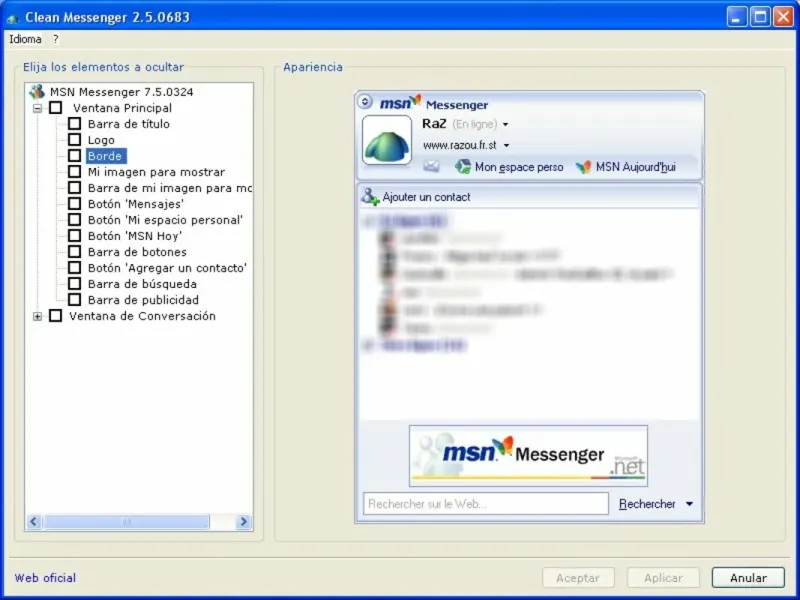Click the Aplicar button
Viewport: 800px width, 600px height.
coord(663,578)
